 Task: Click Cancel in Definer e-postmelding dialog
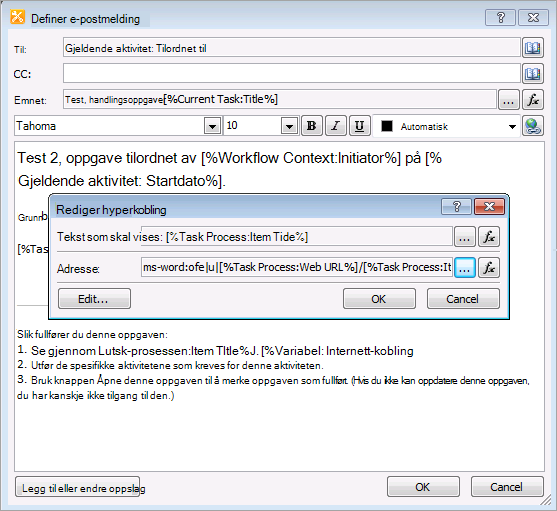pyautogui.click(x=507, y=486)
